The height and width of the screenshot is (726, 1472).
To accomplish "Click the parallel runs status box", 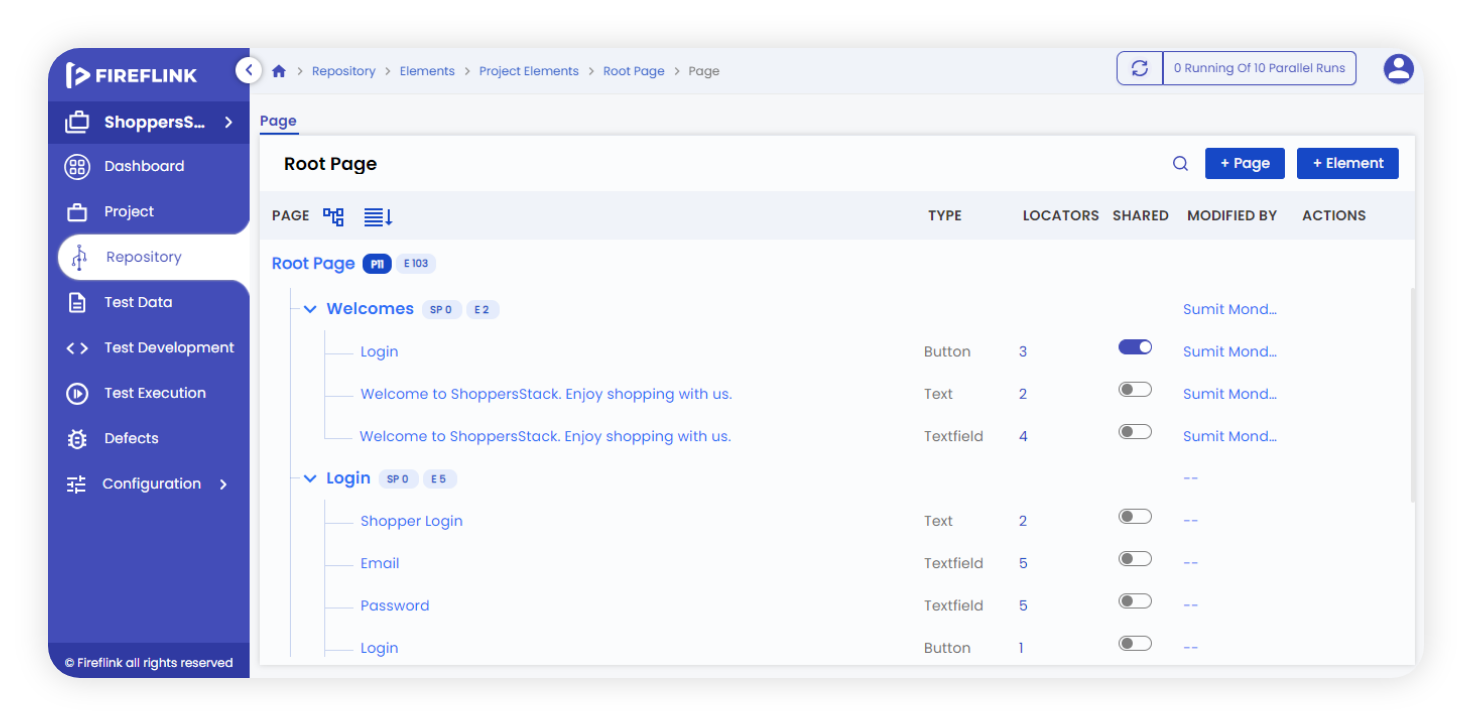I will 1259,68.
